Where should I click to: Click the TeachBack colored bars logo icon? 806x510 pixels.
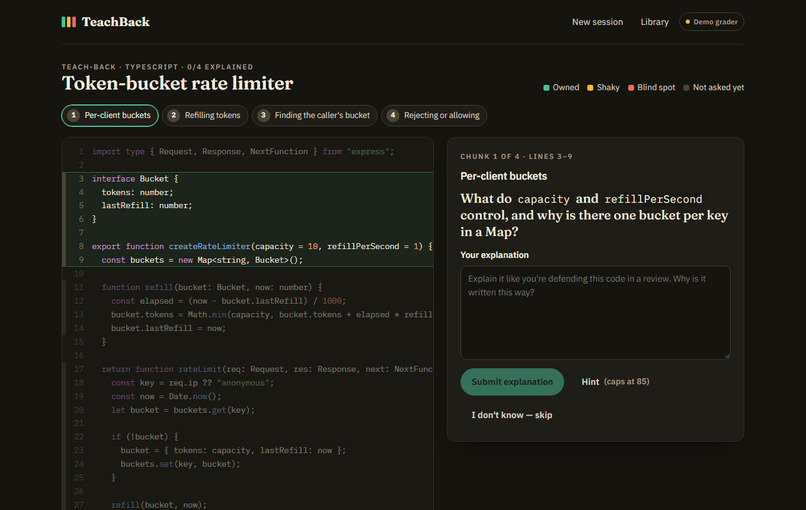68,22
